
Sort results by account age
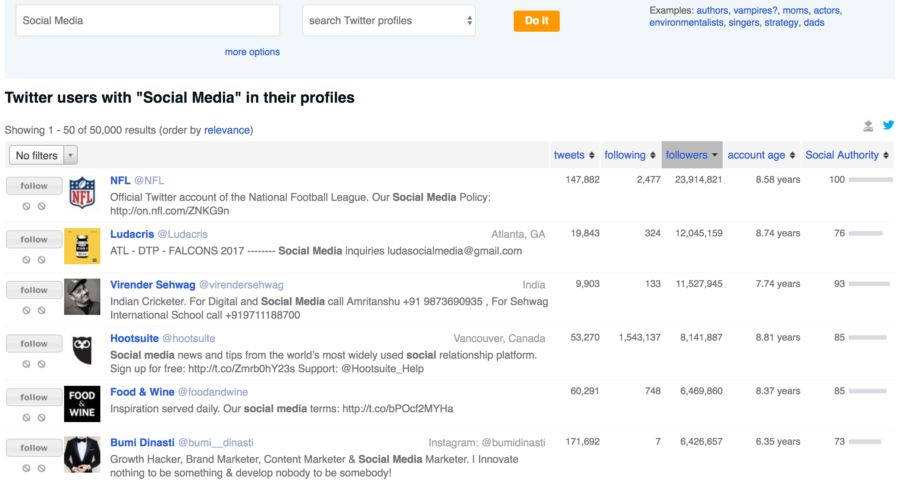coord(761,155)
